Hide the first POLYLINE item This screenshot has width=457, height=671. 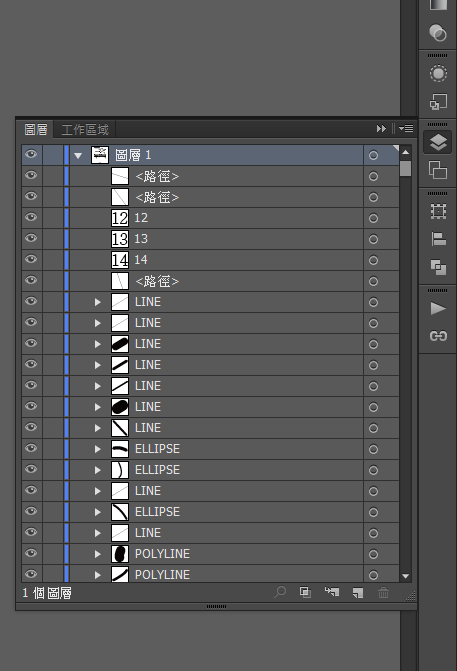(x=31, y=553)
